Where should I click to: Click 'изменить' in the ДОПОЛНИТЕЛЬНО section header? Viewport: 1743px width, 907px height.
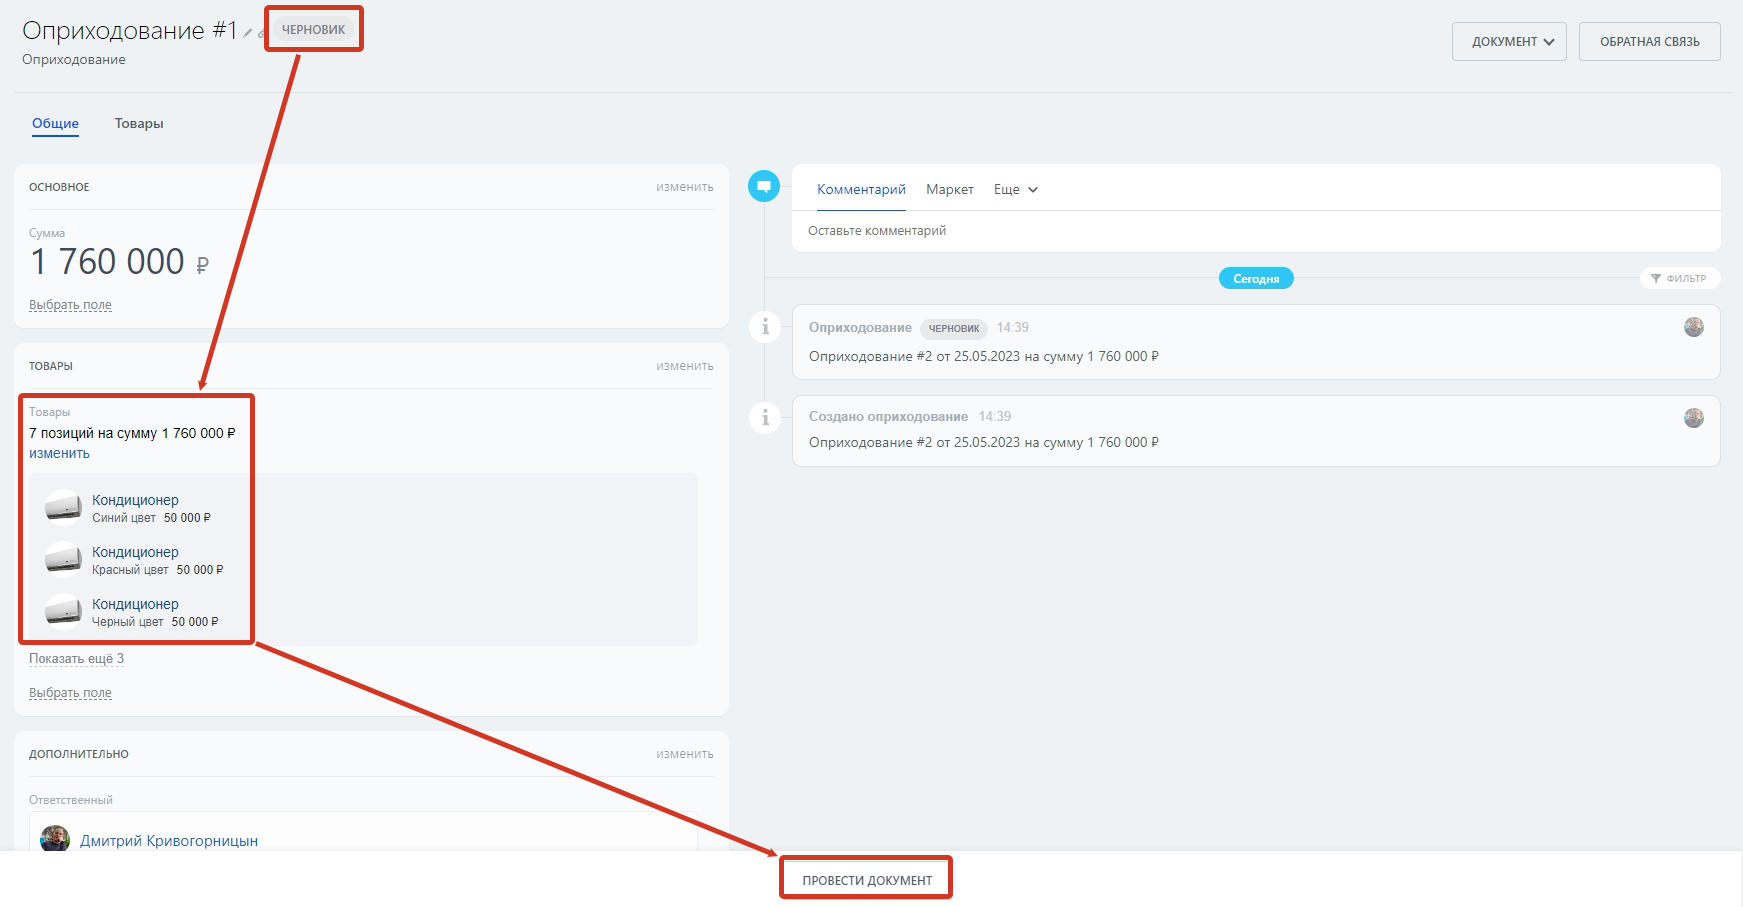coord(685,754)
